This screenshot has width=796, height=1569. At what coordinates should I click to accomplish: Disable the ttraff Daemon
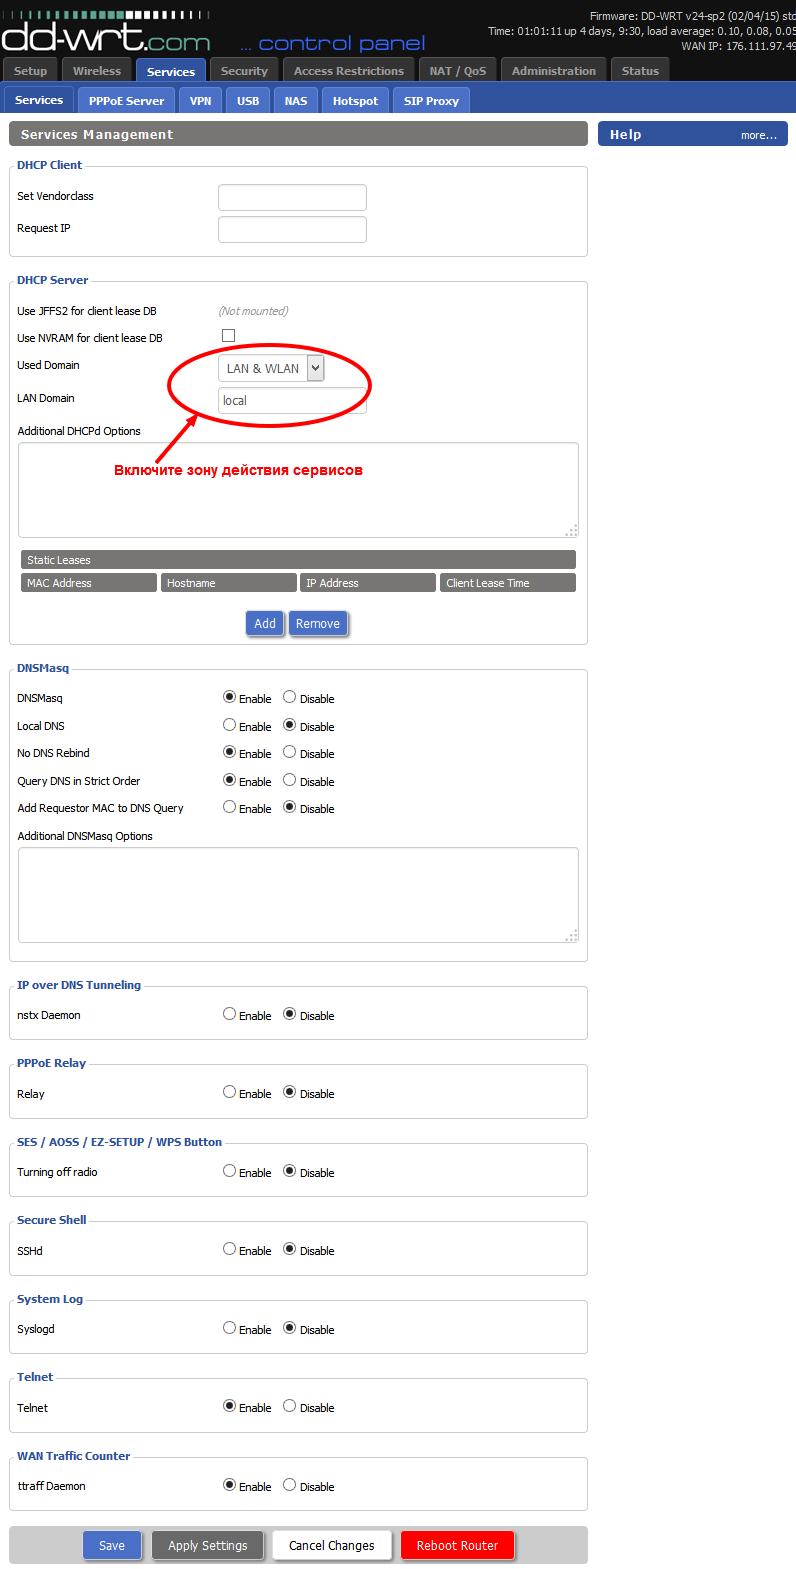pos(289,1485)
